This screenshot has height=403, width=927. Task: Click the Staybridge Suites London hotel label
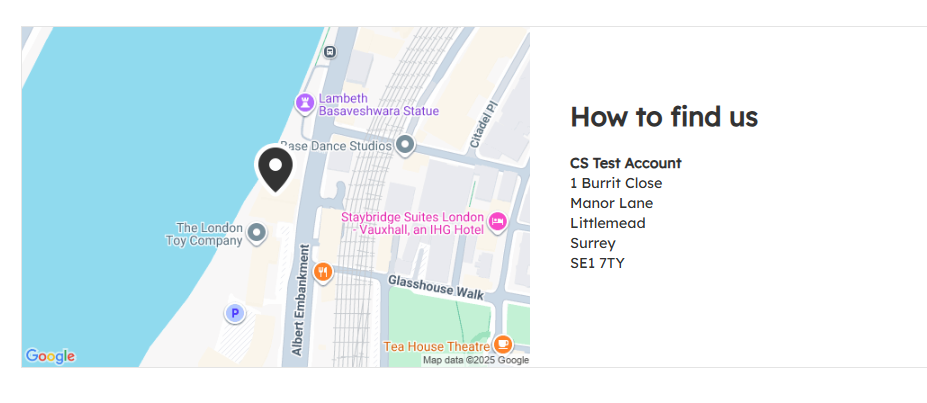412,224
